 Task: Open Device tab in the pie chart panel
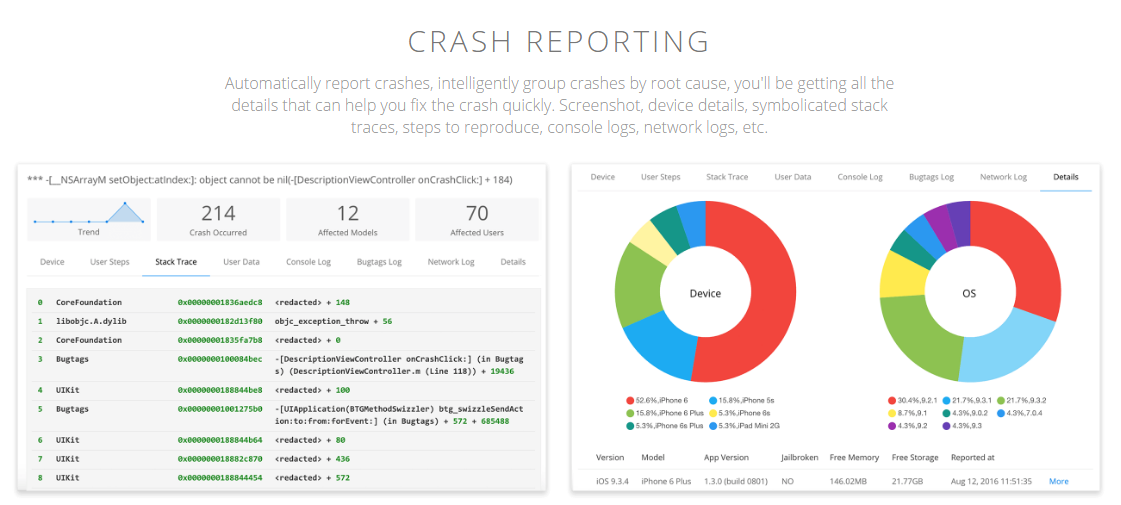pos(603,177)
